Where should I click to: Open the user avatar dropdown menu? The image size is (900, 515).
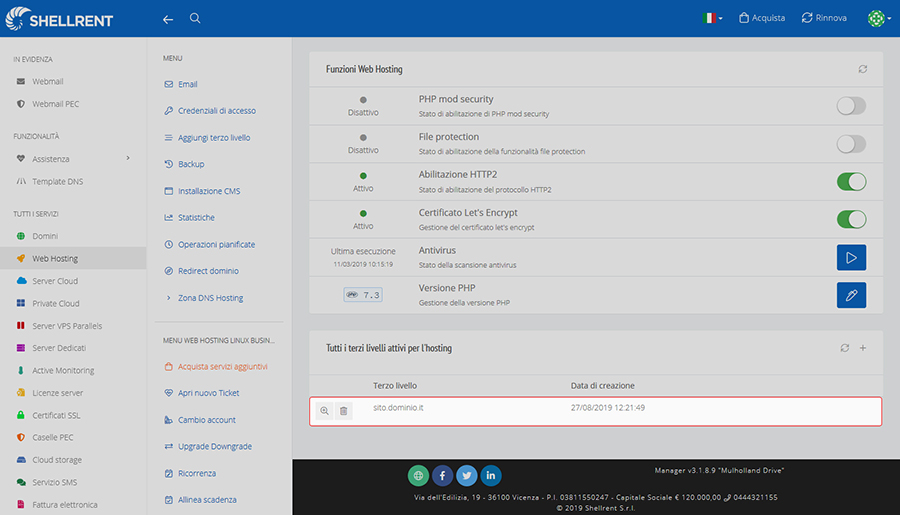879,18
